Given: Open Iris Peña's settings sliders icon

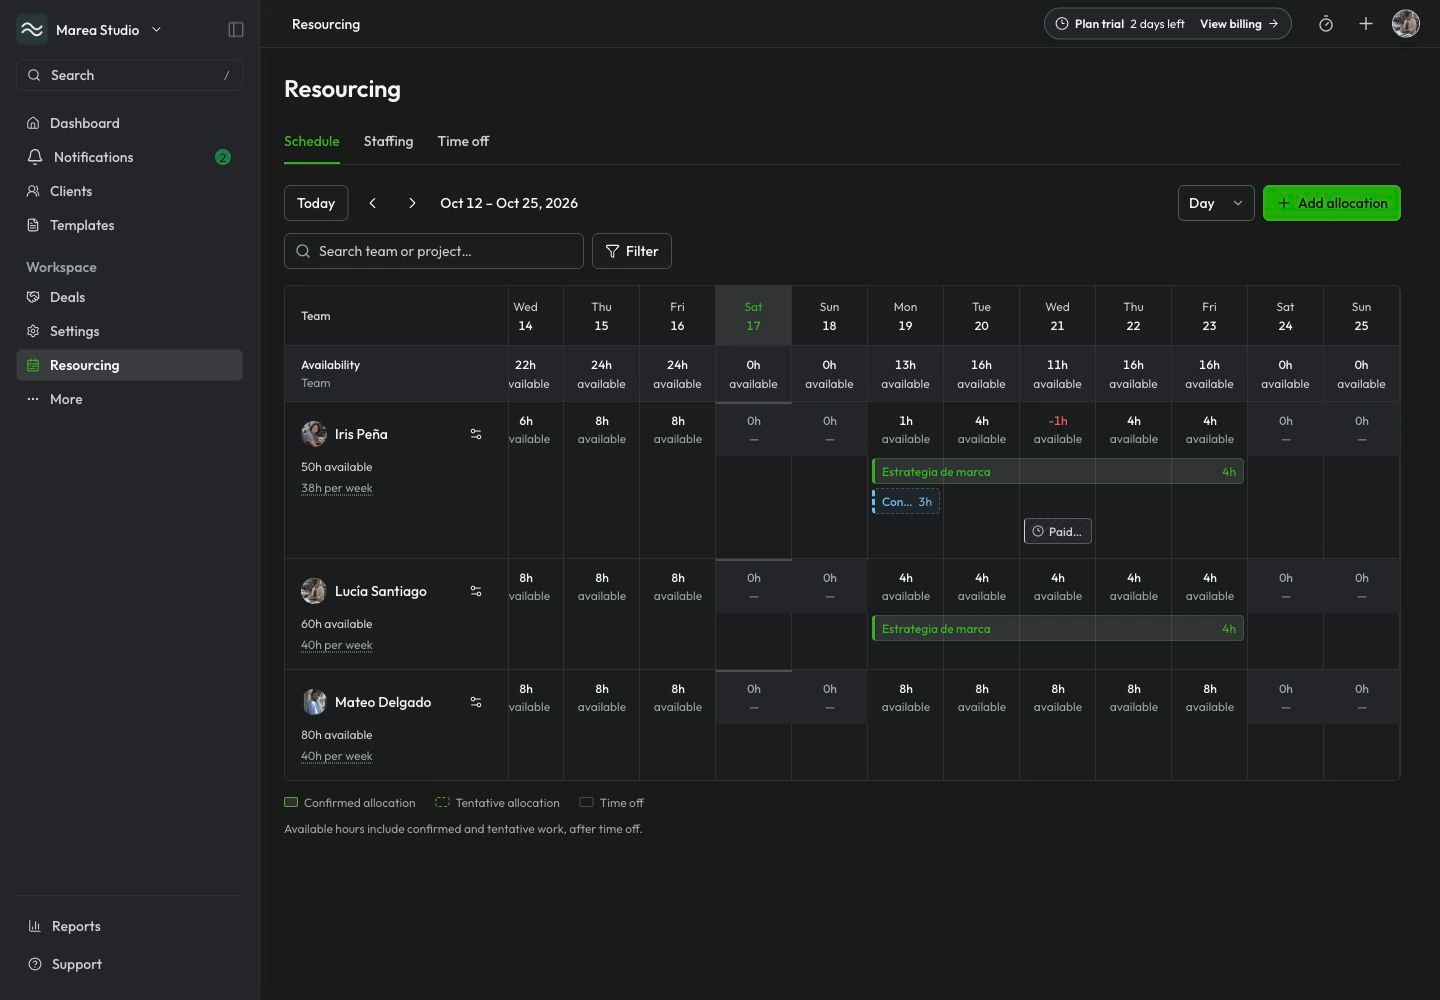Looking at the screenshot, I should click(476, 434).
